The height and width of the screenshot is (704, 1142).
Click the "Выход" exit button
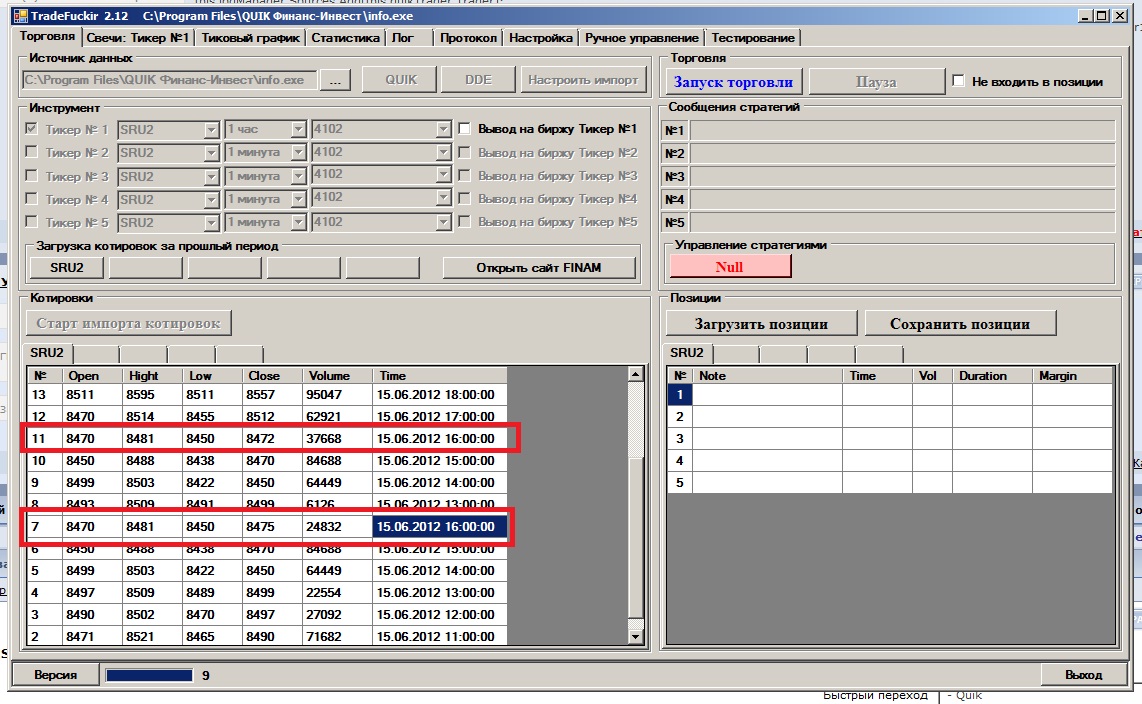[x=1083, y=675]
